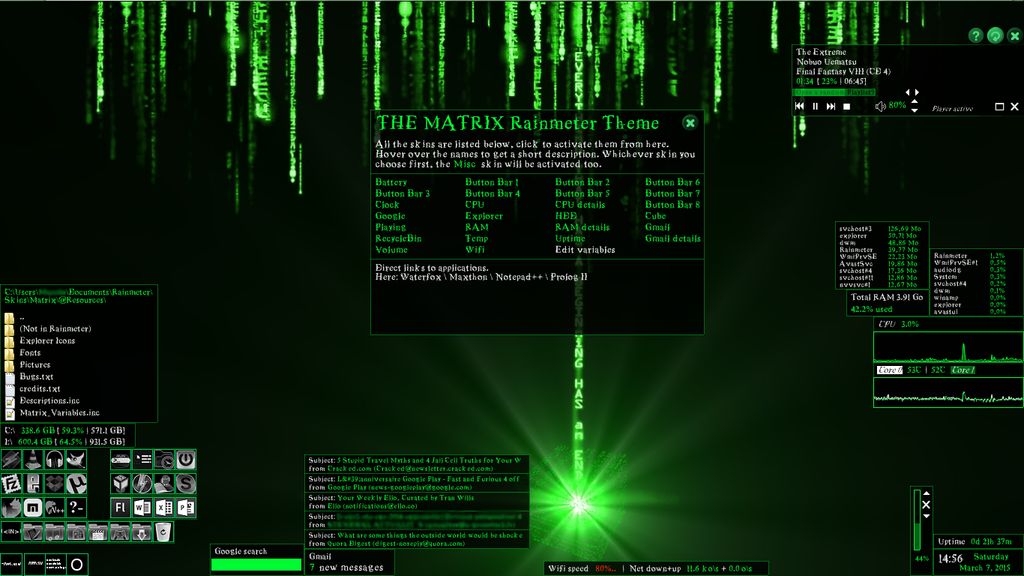This screenshot has width=1024, height=576.
Task: Open the Explorer Icons folder
Action: click(47, 340)
